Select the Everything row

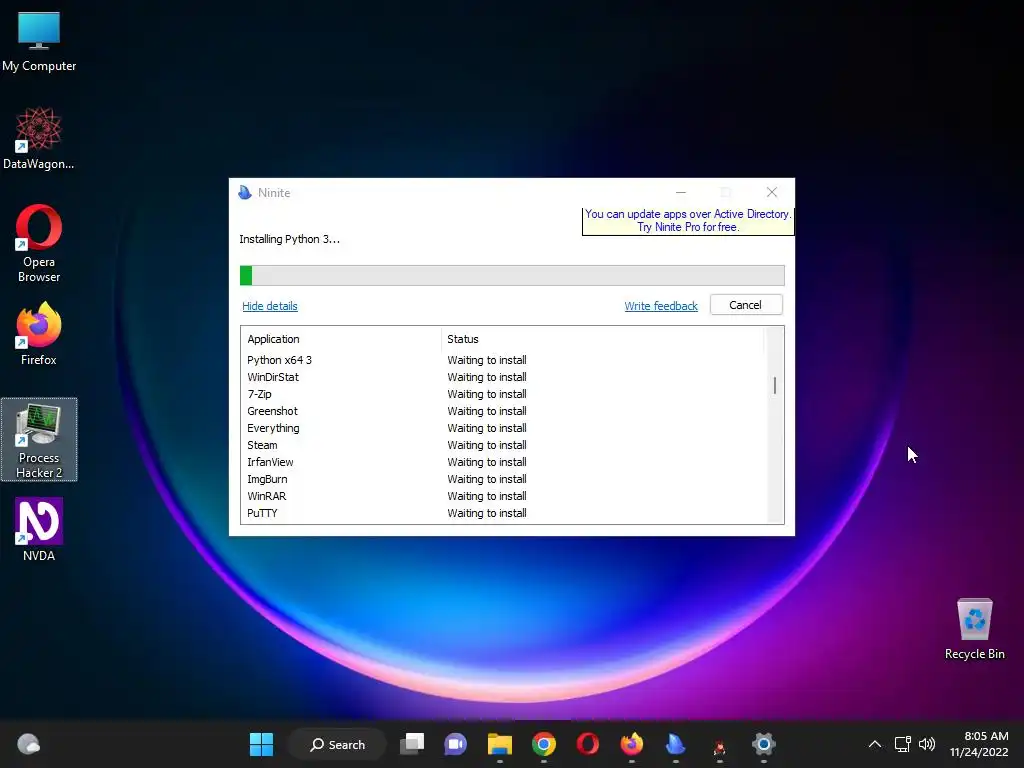503,428
